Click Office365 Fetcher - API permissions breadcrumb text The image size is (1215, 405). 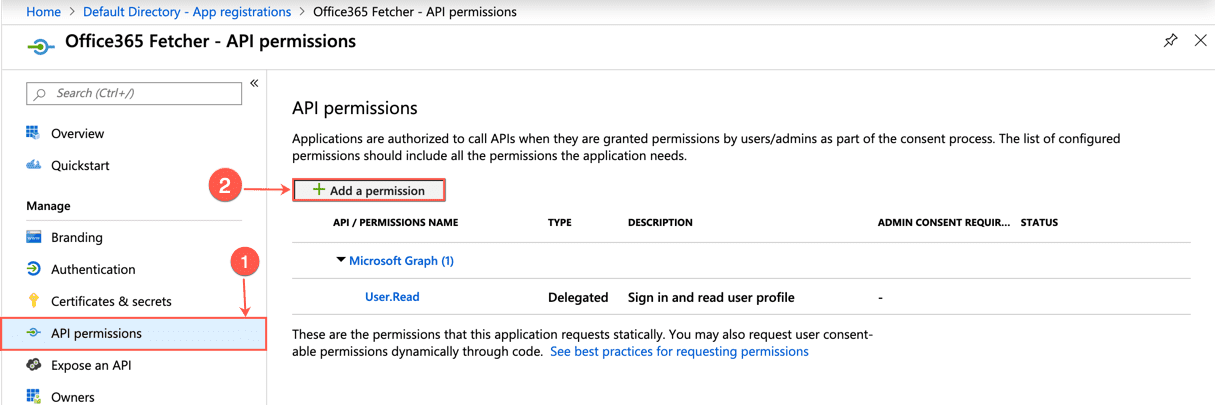click(415, 12)
